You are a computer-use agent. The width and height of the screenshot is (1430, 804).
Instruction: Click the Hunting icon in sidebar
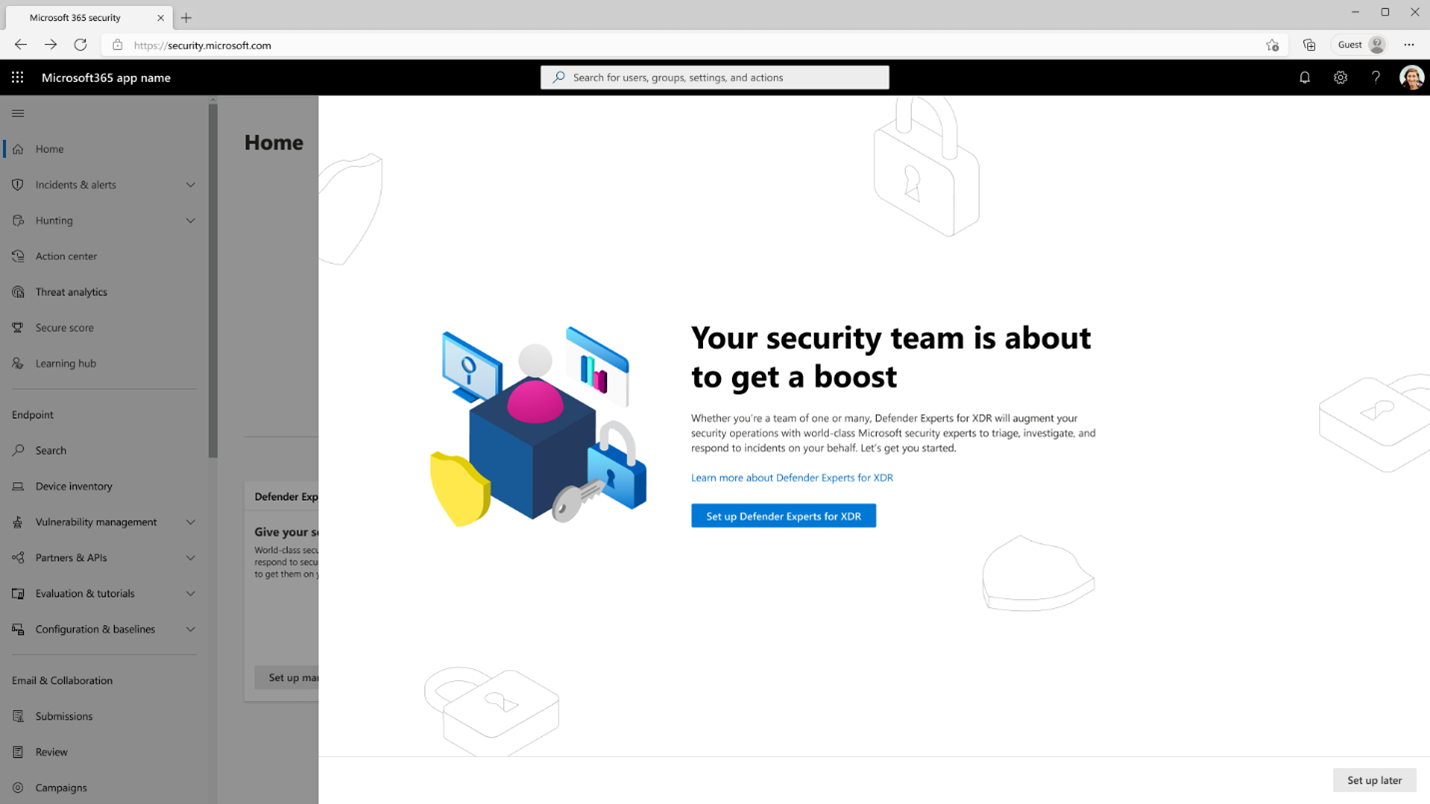18,221
